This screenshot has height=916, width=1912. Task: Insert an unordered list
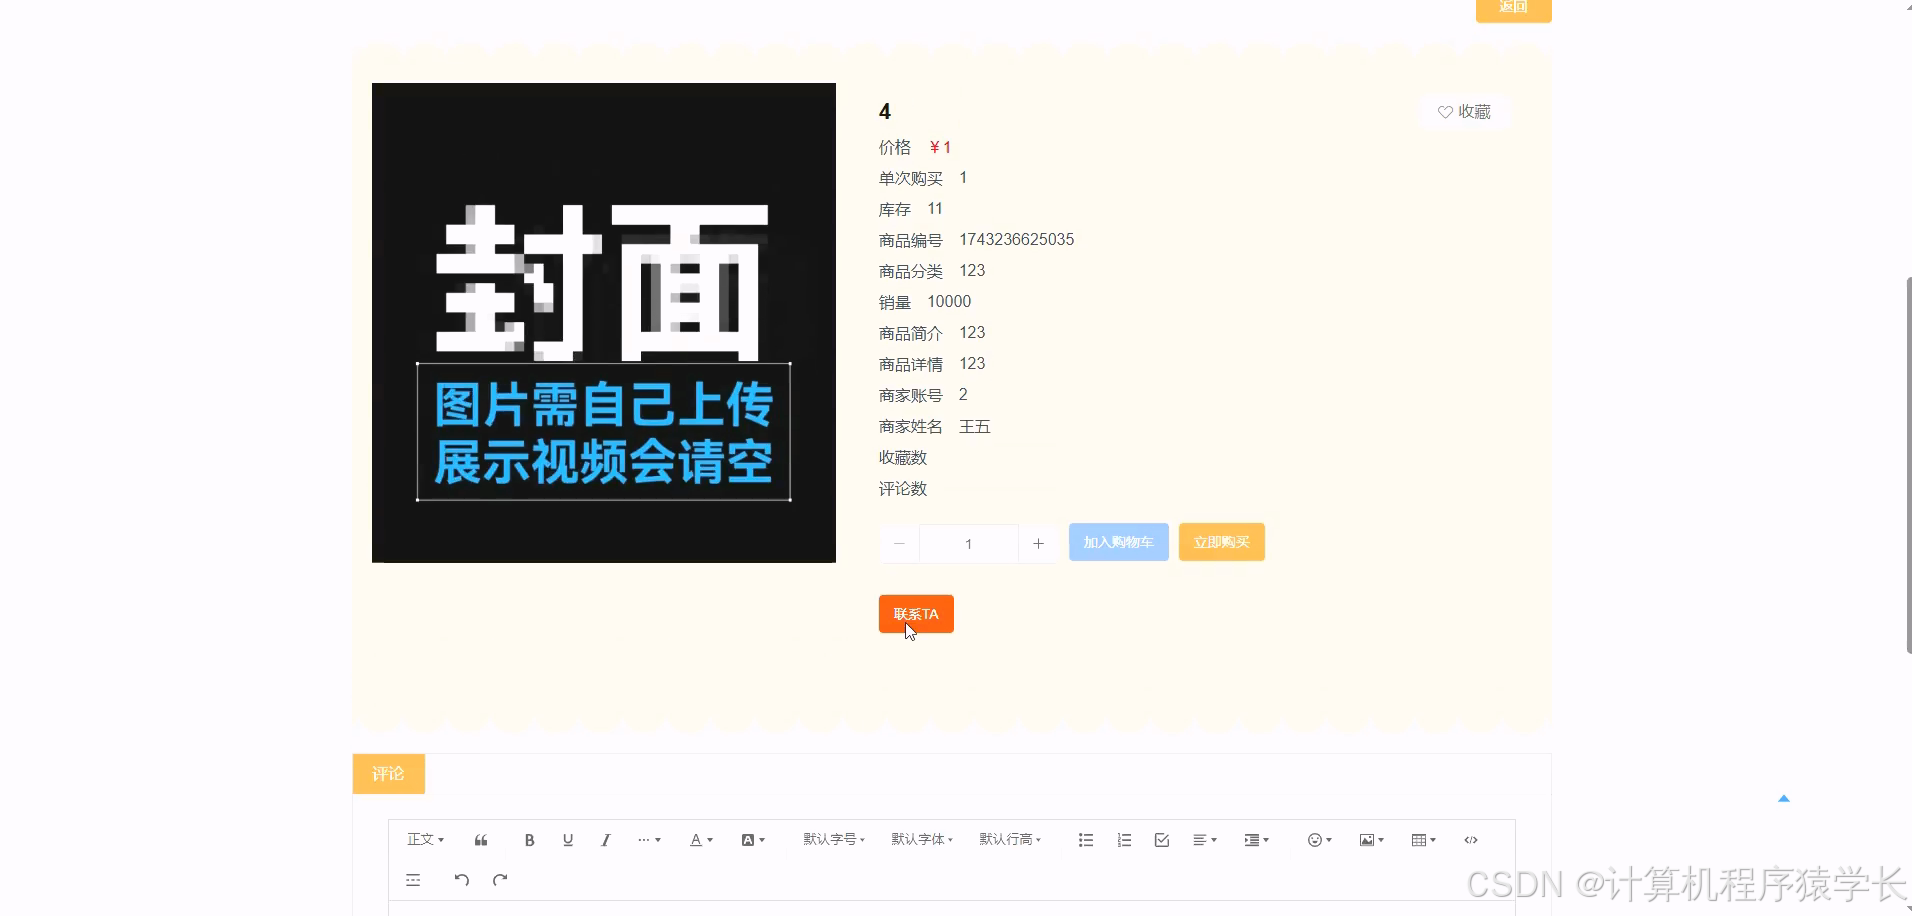point(1085,839)
